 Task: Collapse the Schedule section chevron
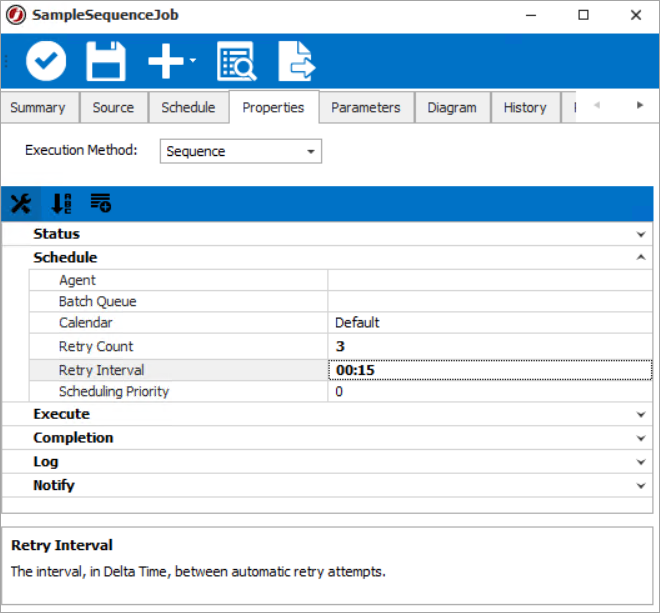(641, 257)
